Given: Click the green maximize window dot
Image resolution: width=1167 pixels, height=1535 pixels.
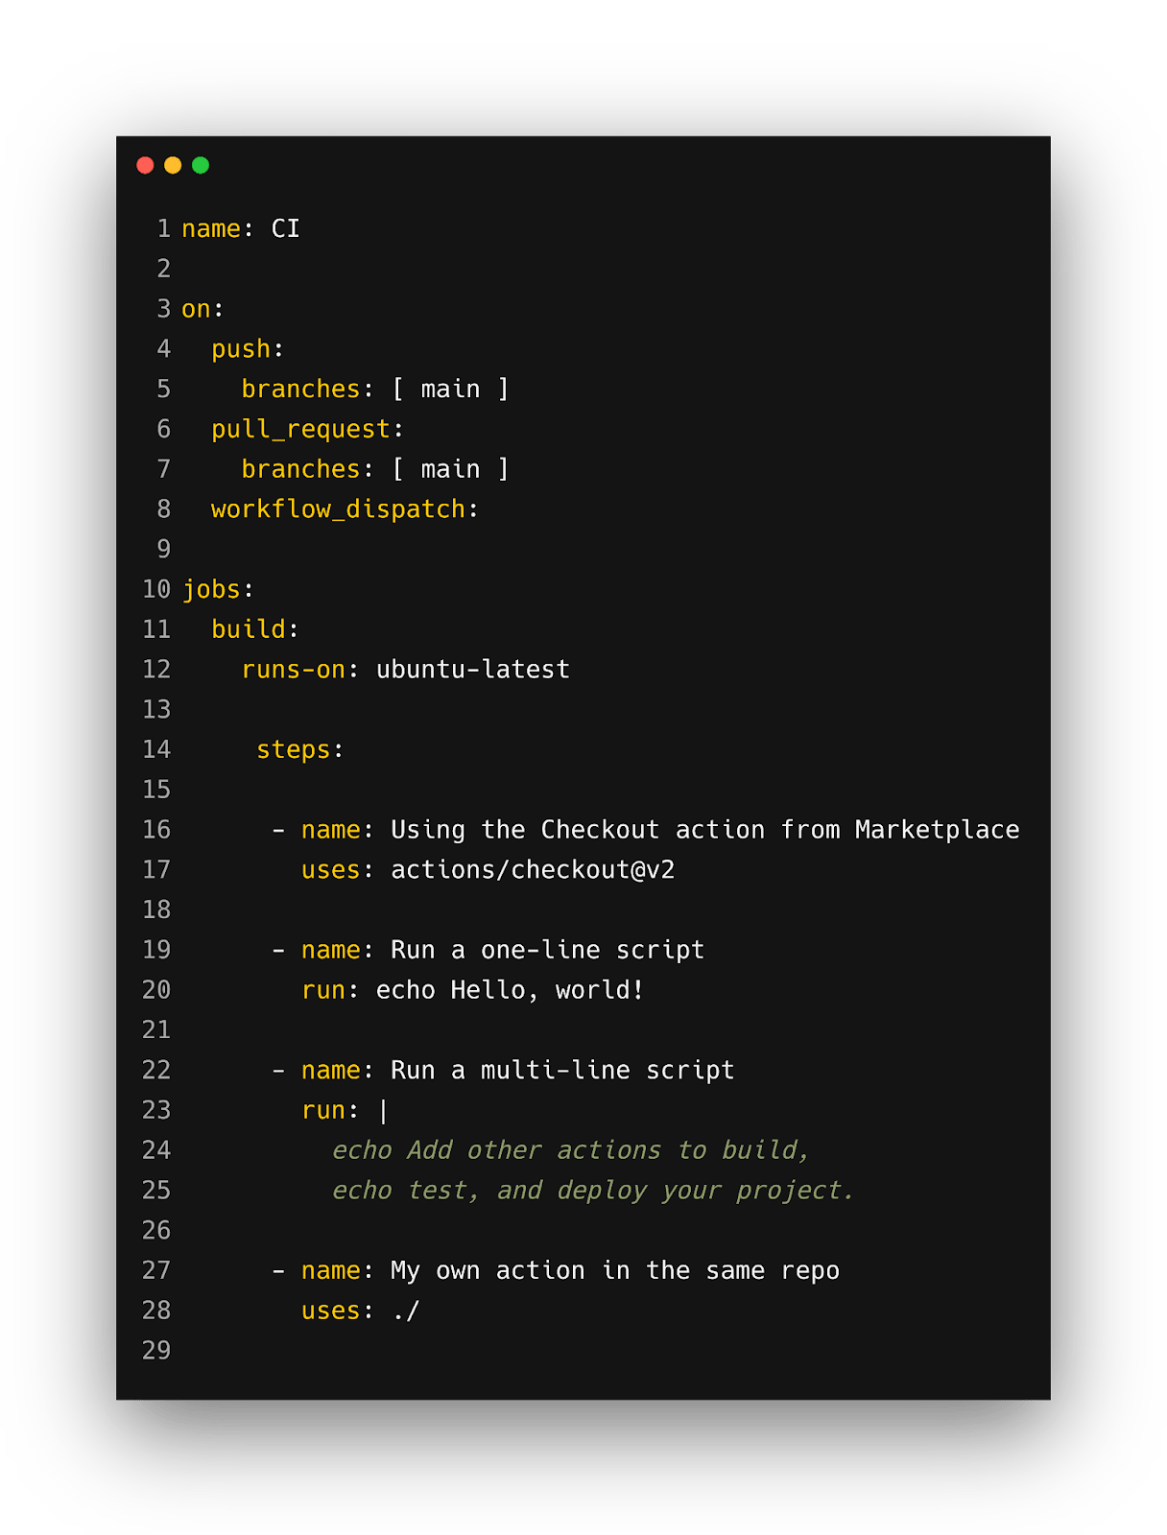Looking at the screenshot, I should pyautogui.click(x=201, y=165).
